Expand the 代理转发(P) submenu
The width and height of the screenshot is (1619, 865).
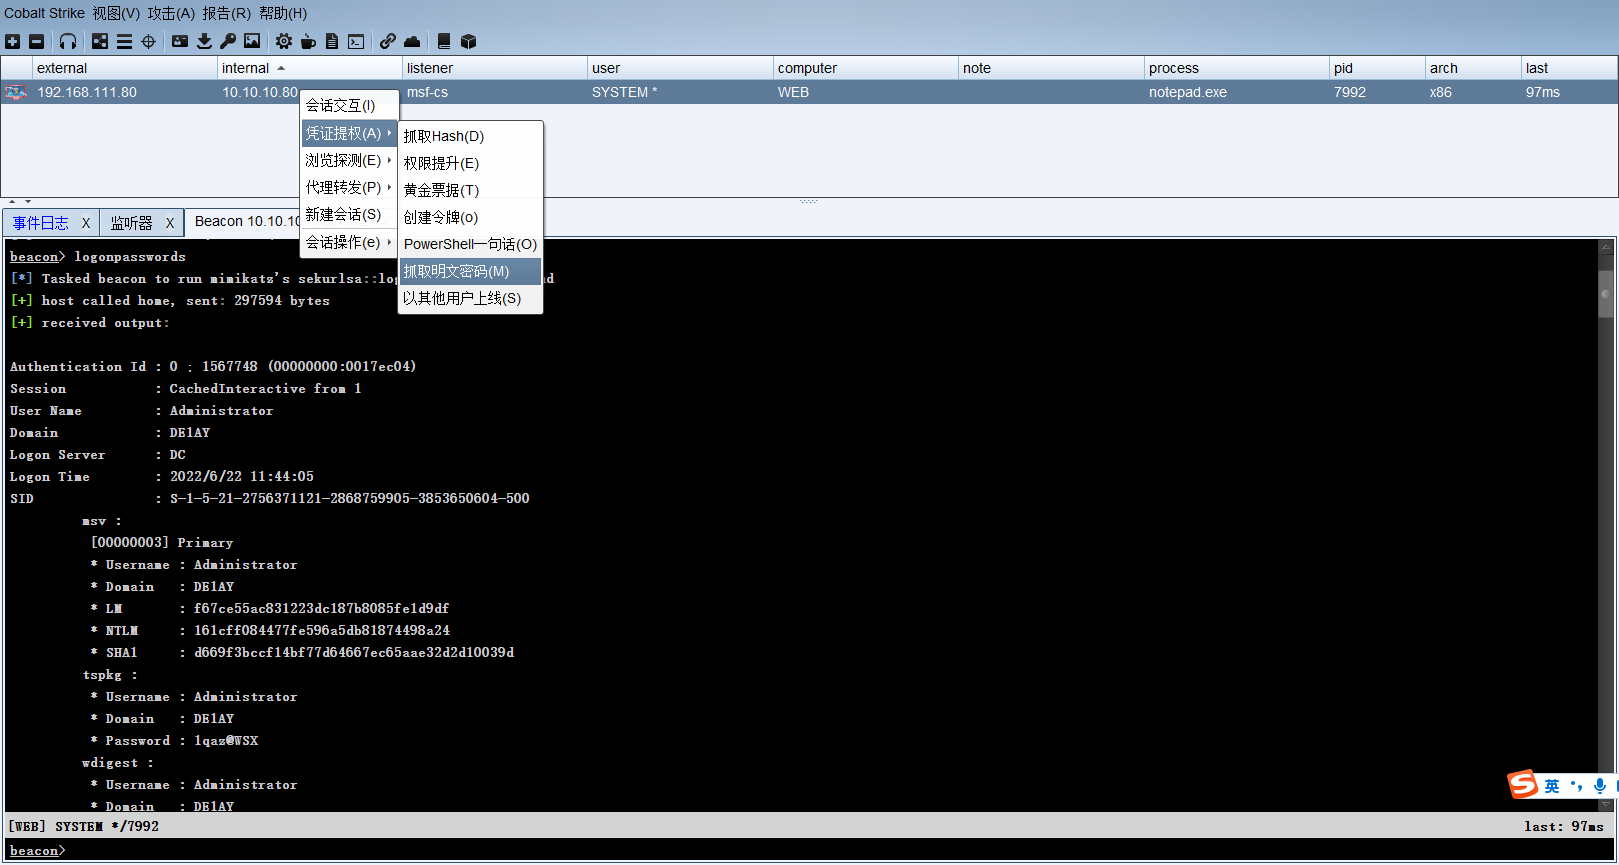tap(350, 187)
